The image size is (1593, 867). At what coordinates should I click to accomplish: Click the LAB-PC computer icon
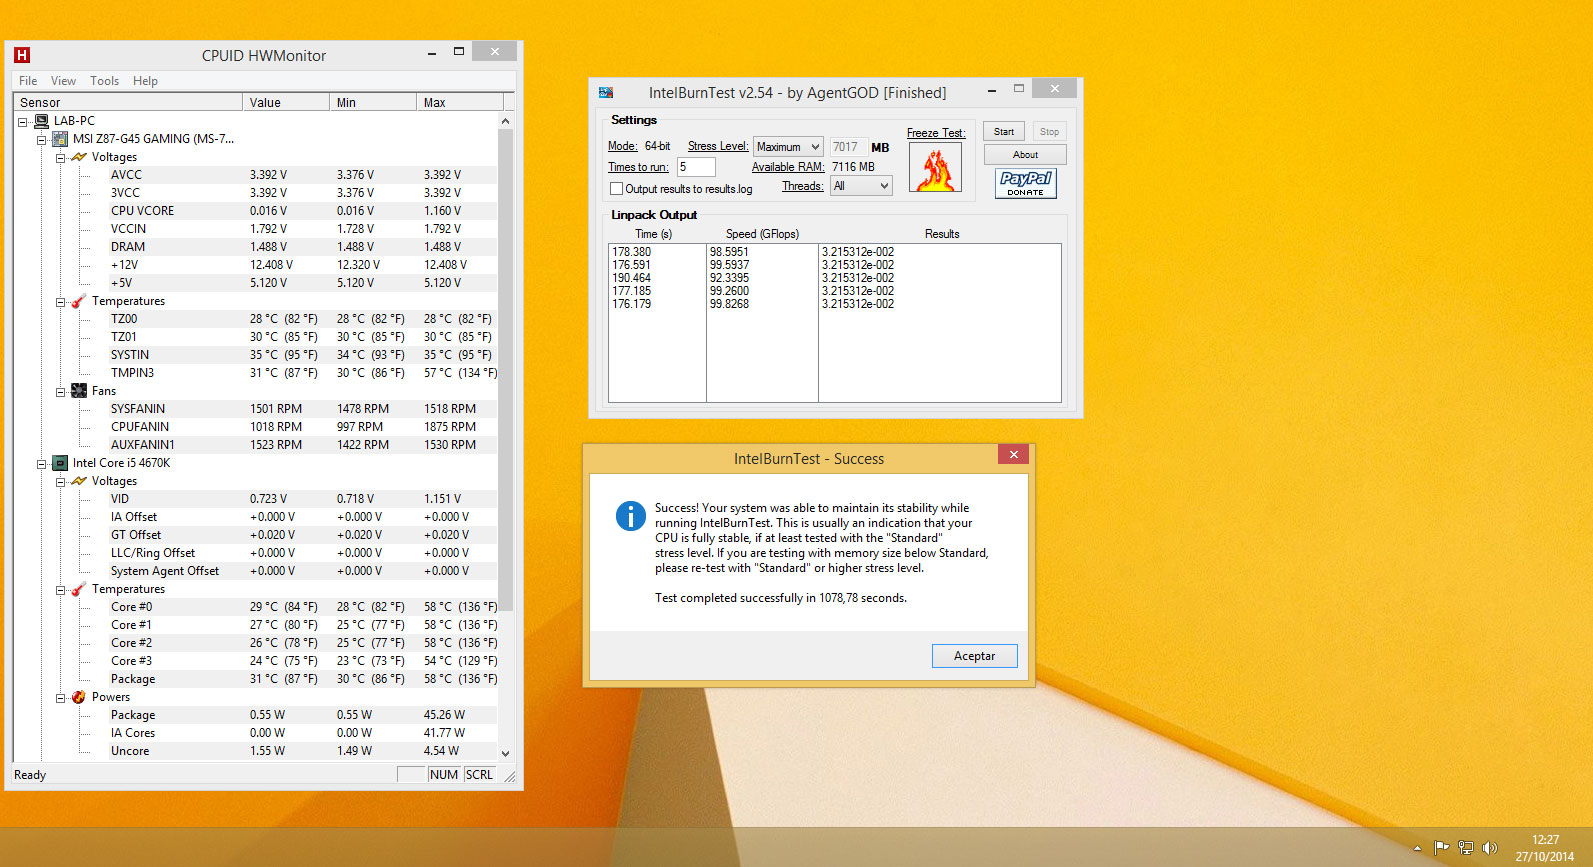point(41,121)
